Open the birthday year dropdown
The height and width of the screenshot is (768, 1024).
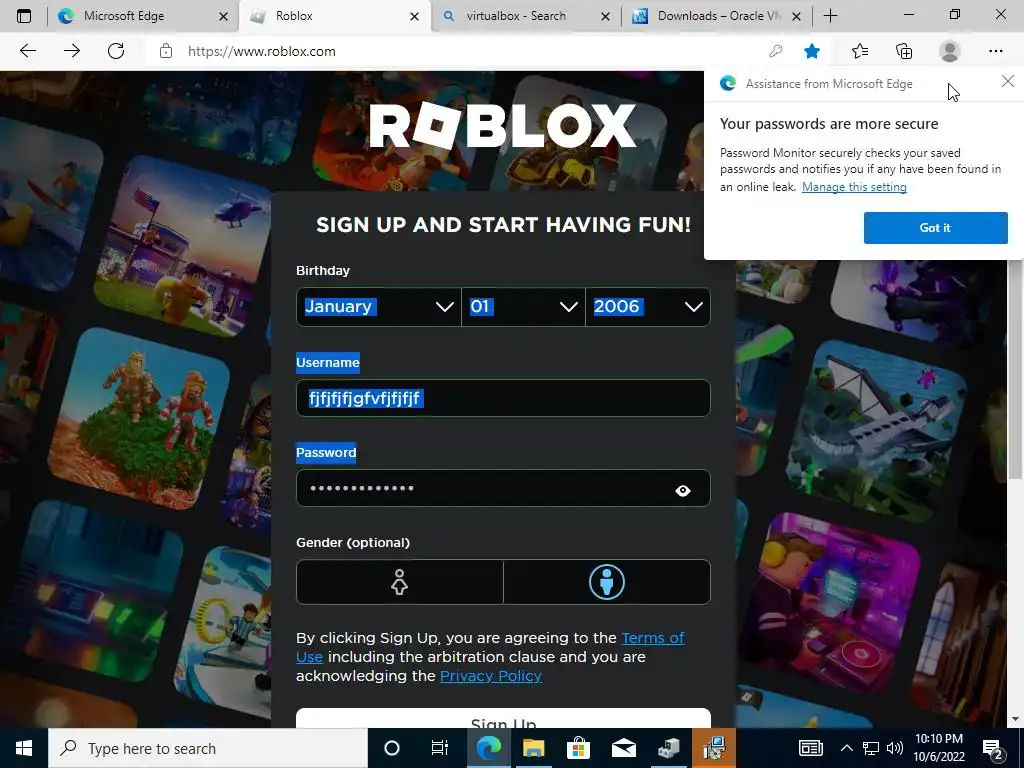coord(648,306)
